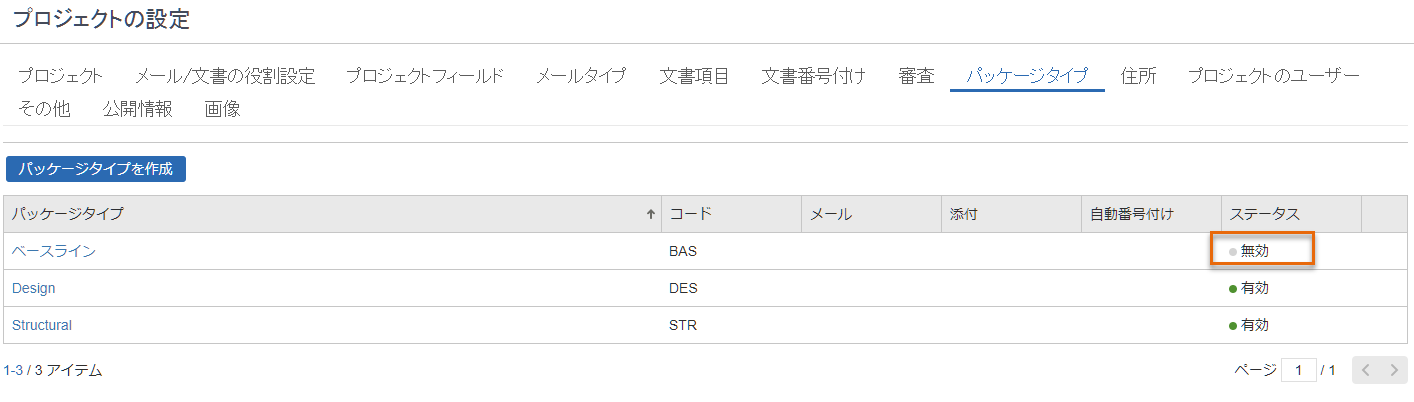The width and height of the screenshot is (1414, 402).
Task: Click パッケージタイプを作成 button
Action: 96,169
